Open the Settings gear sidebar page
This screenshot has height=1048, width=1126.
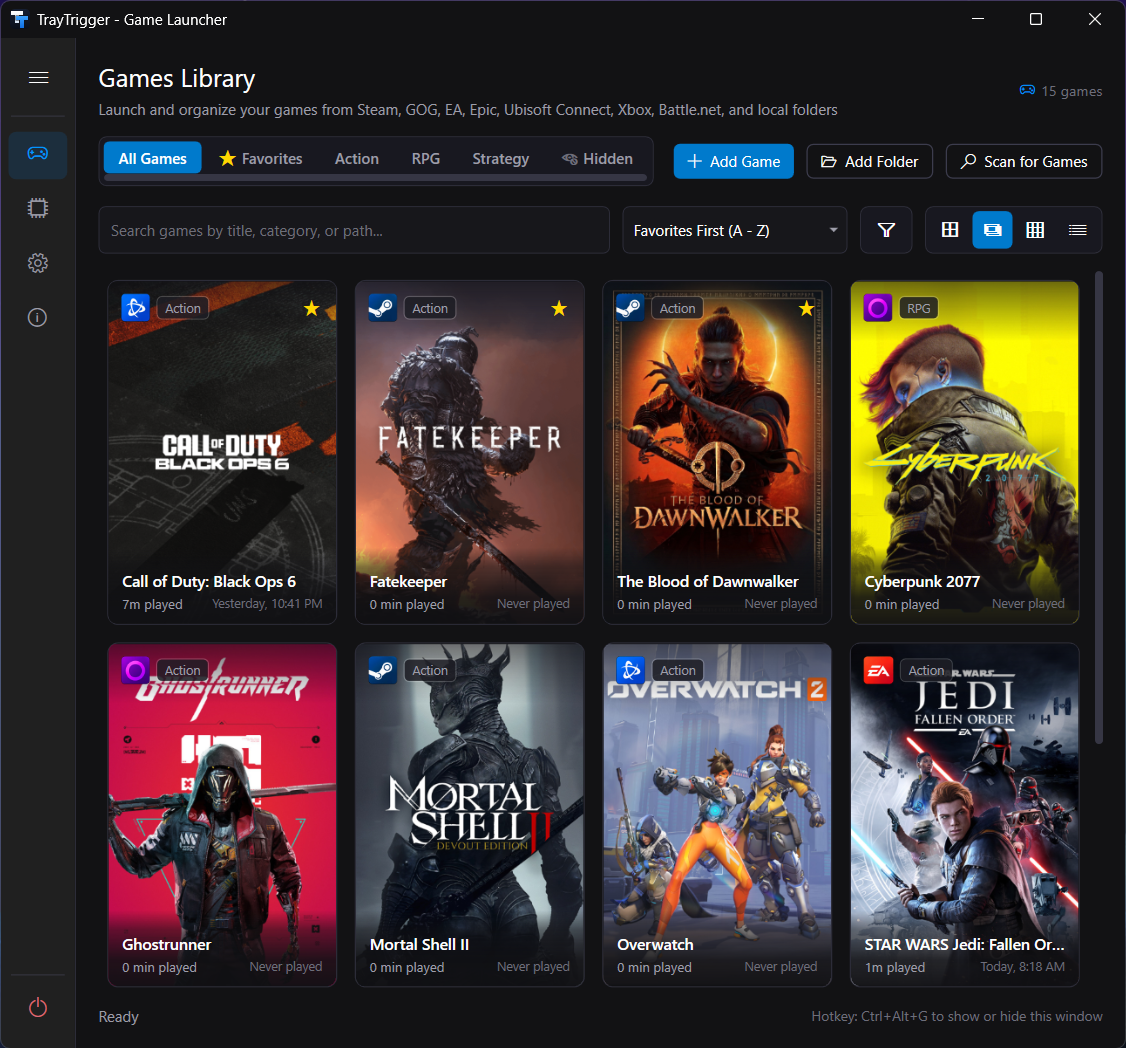pos(38,263)
